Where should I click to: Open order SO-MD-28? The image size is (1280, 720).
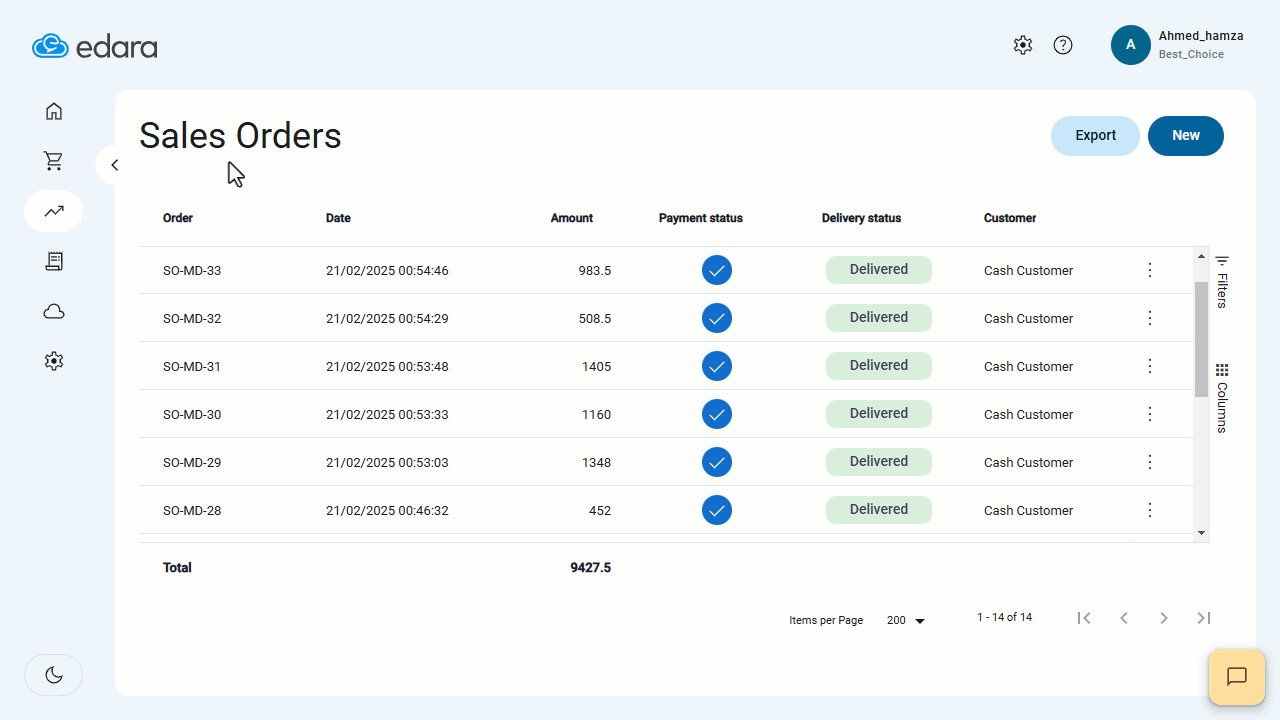[x=192, y=511]
